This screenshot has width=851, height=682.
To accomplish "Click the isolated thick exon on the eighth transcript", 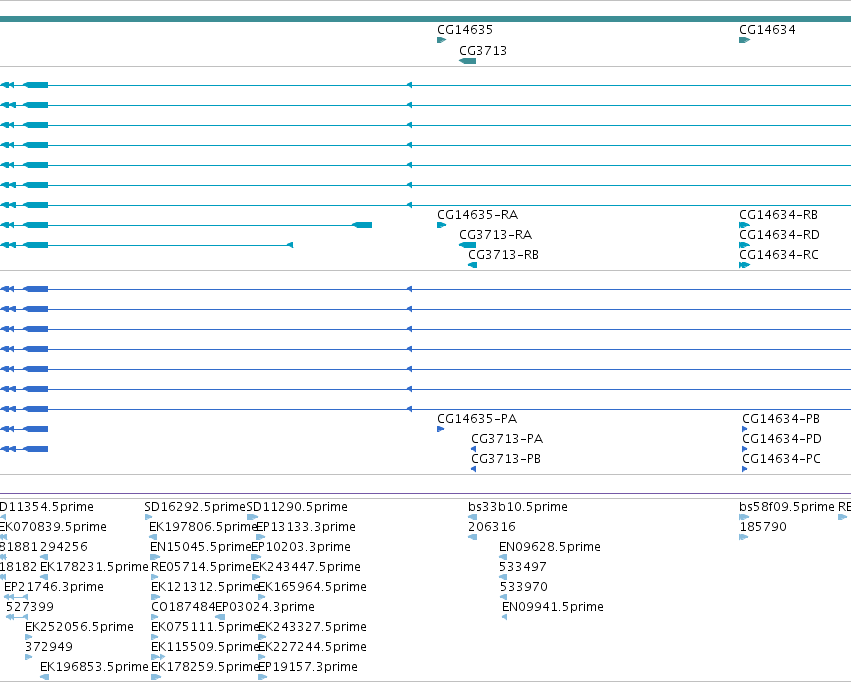I will 363,225.
